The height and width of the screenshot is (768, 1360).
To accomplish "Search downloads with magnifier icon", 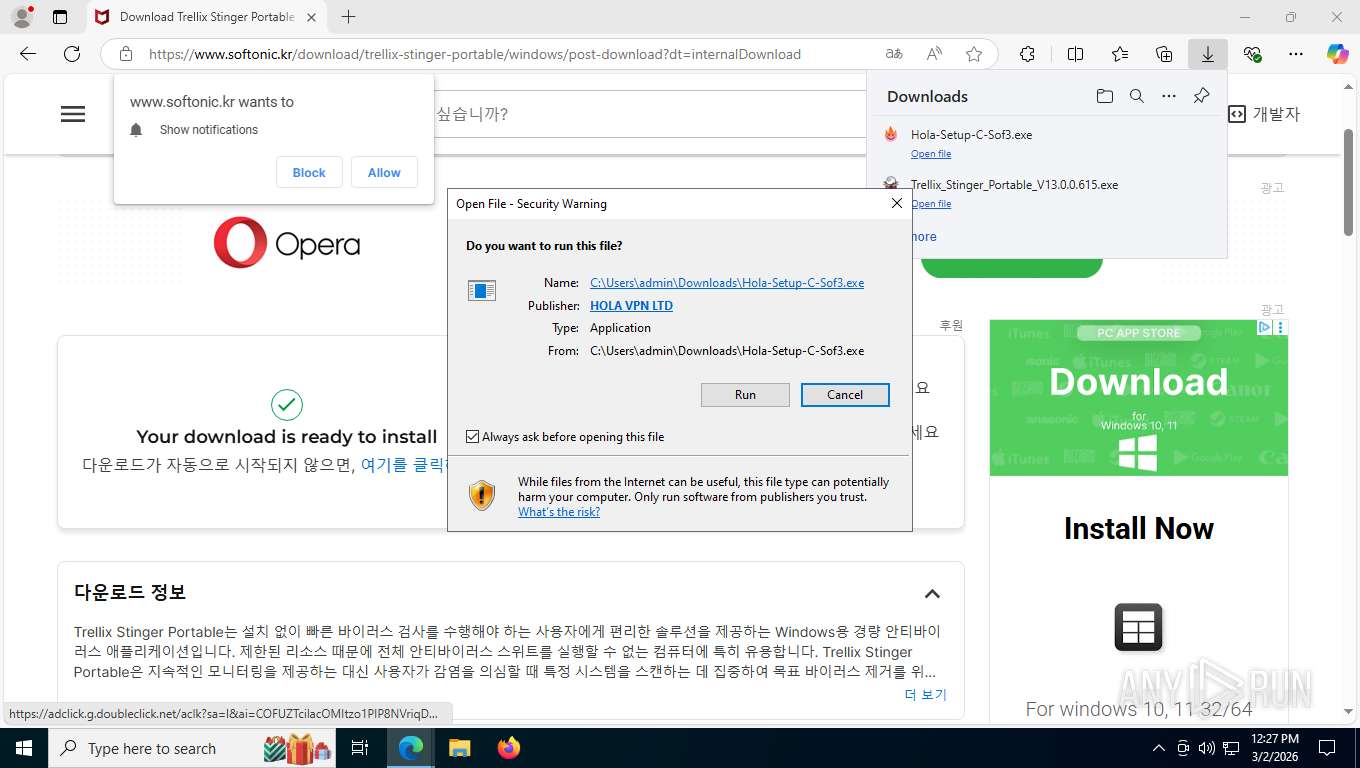I will pos(1137,96).
